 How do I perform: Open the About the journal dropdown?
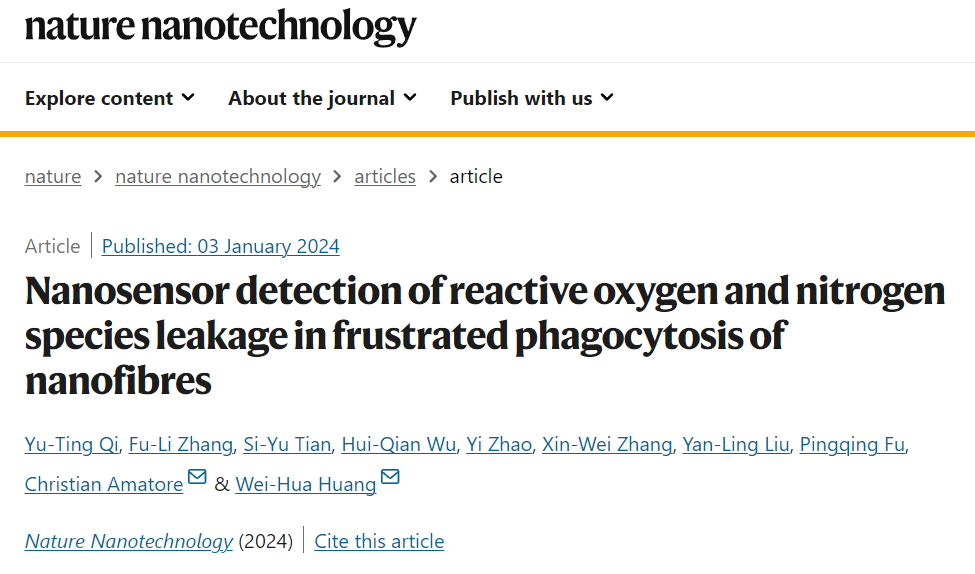(x=322, y=98)
